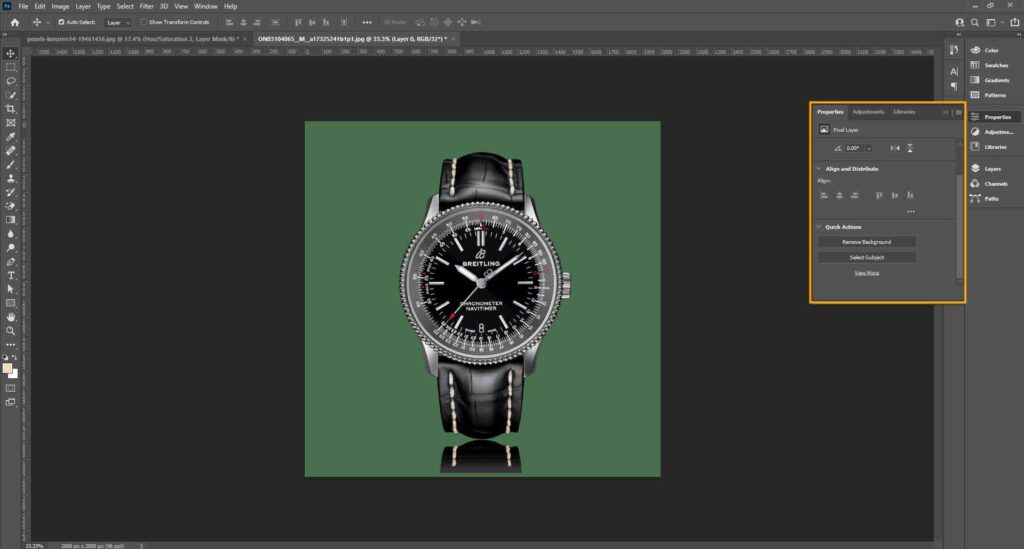
Task: Select the Eraser tool
Action: click(10, 206)
